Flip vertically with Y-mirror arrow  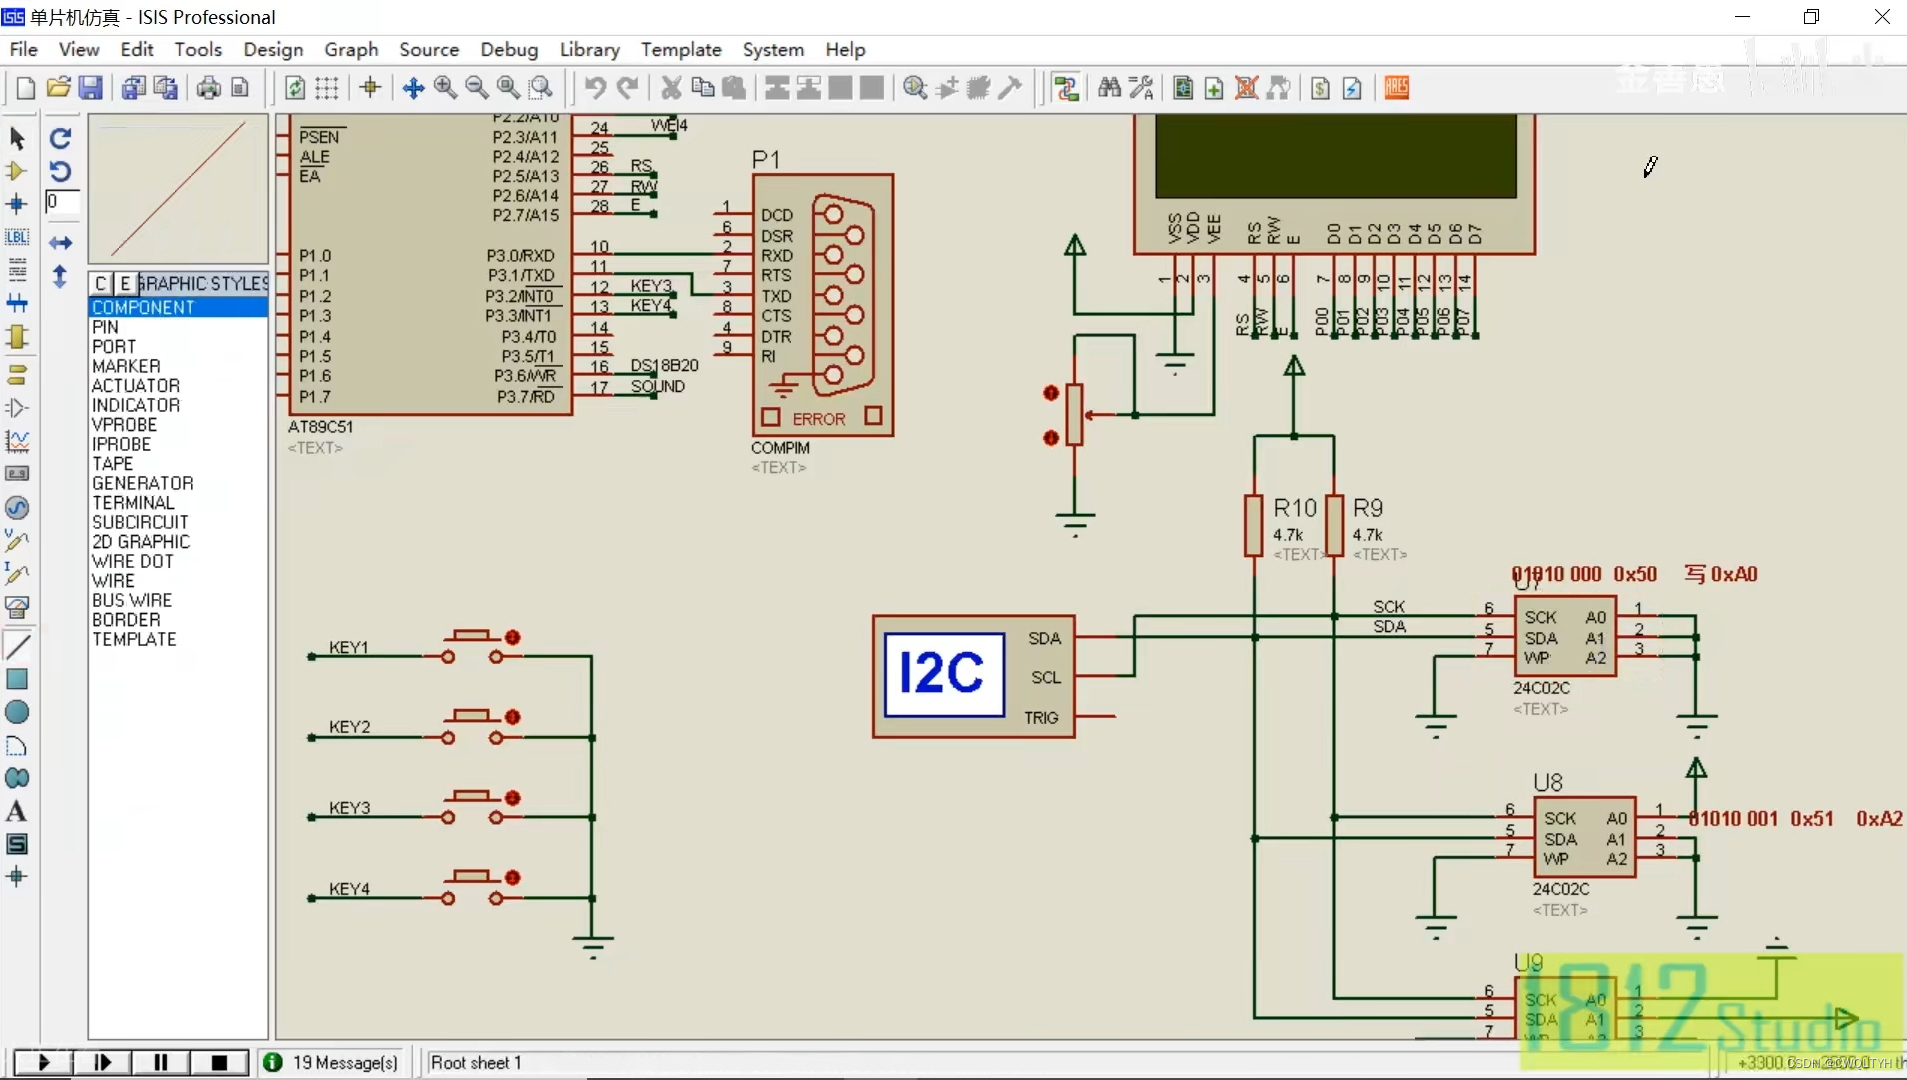click(61, 277)
